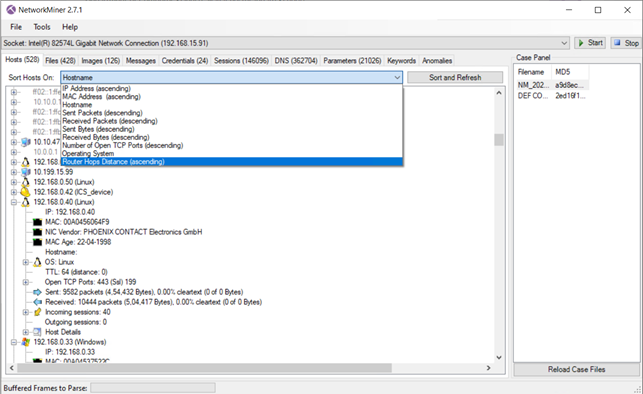Switch to the Keywords tab
Viewport: 643px width, 394px height.
[x=401, y=61]
